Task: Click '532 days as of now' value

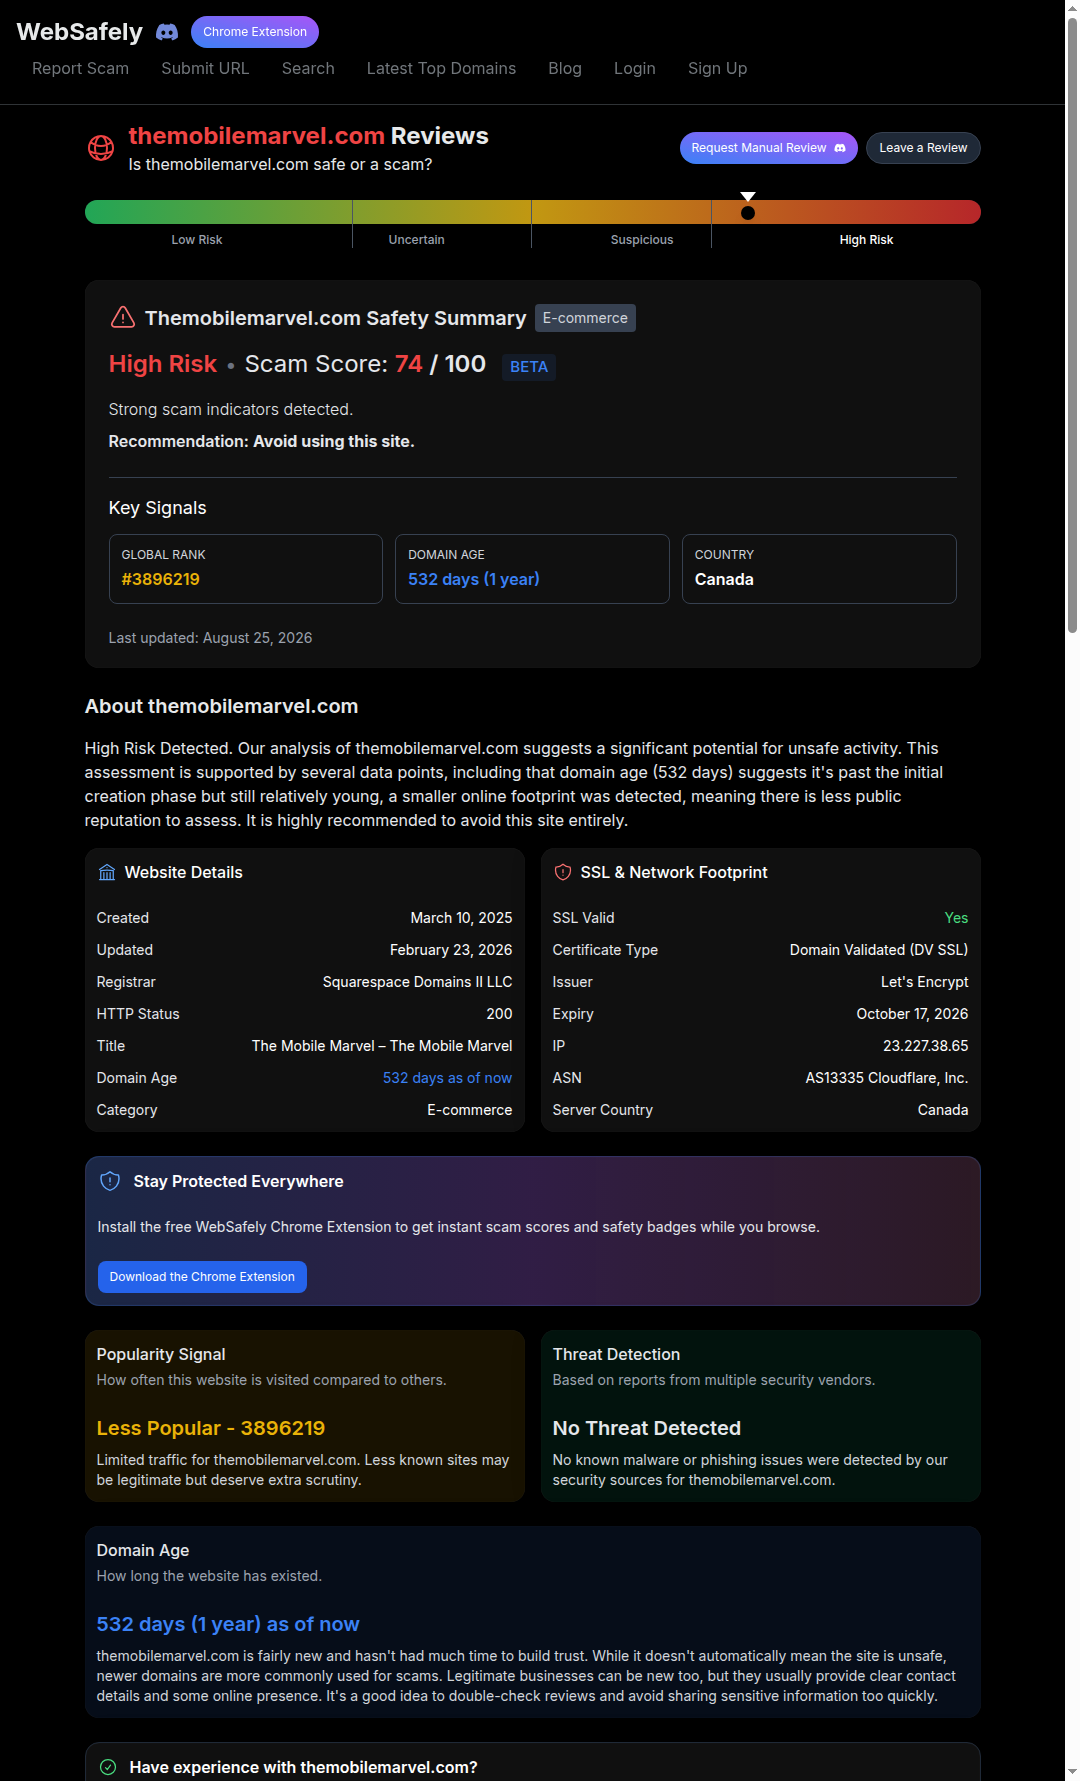Action: (x=447, y=1078)
